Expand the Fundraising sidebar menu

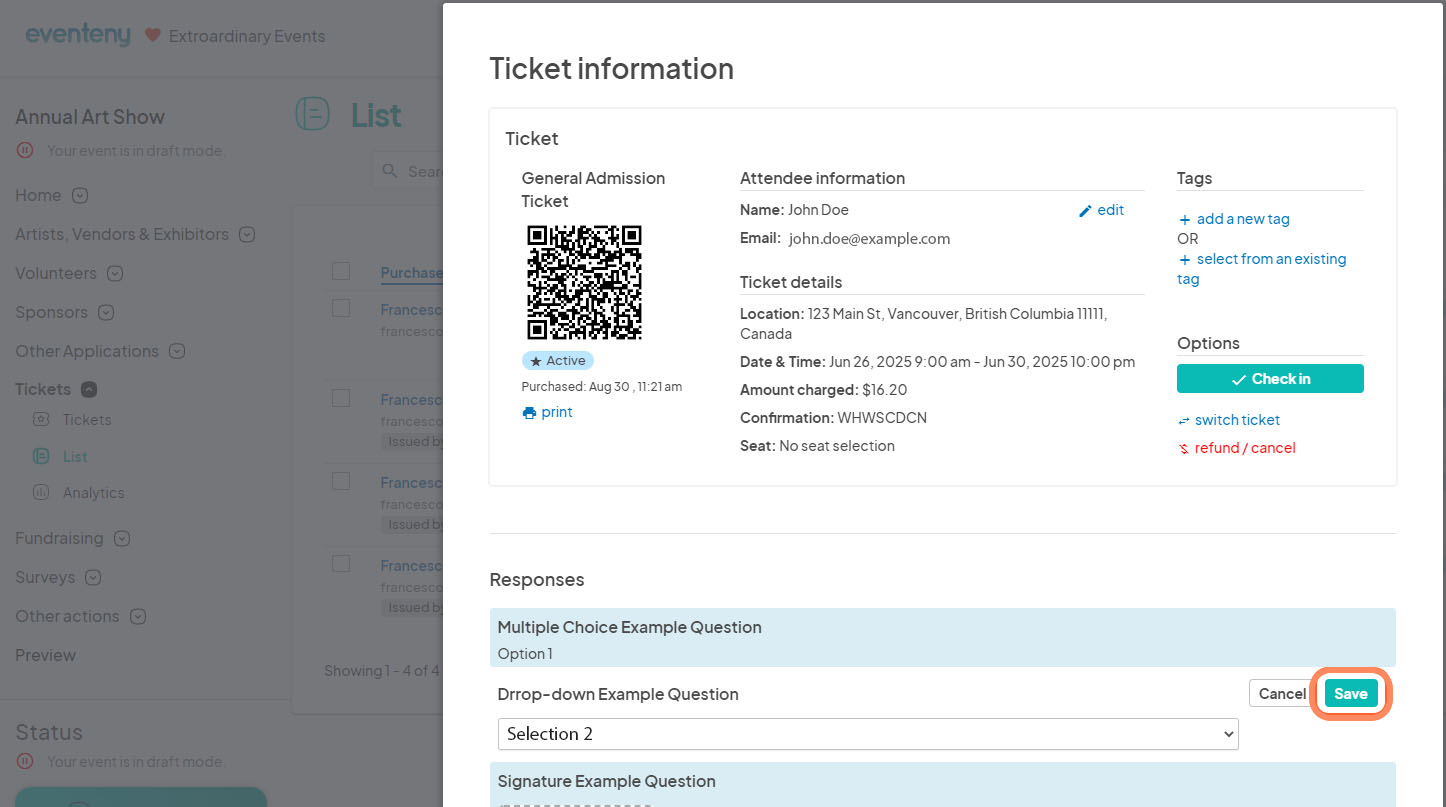[x=122, y=539]
